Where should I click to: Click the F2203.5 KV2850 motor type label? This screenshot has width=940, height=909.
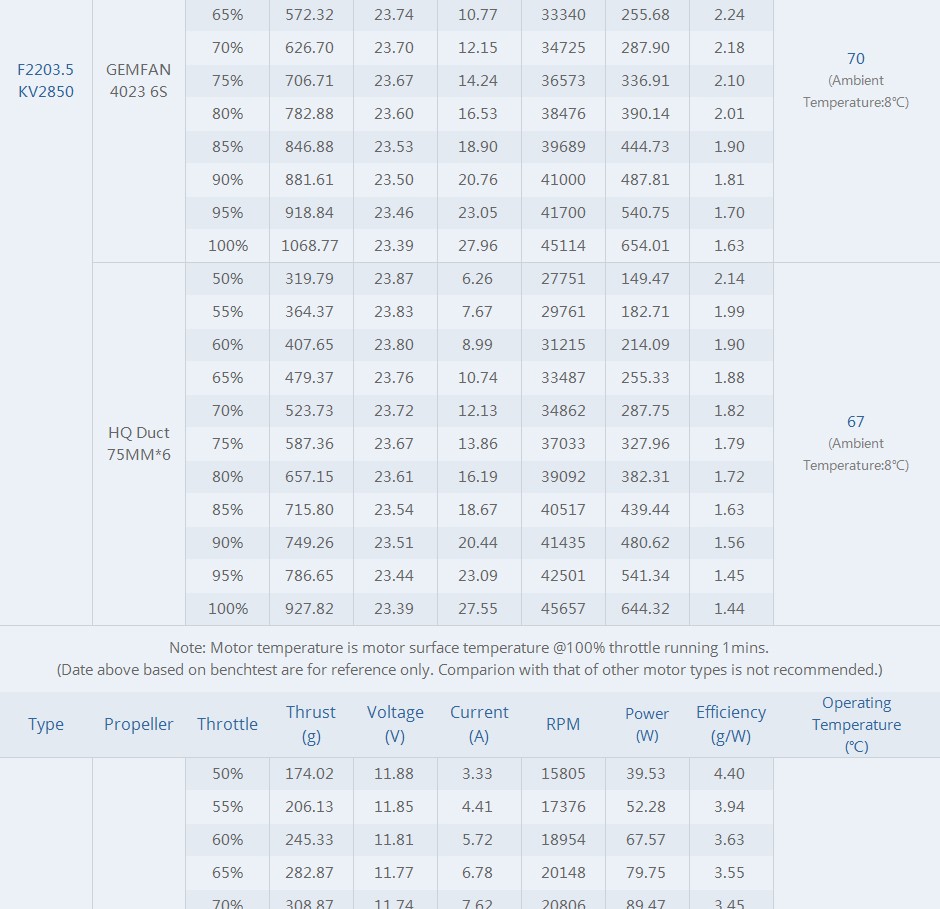pos(46,81)
